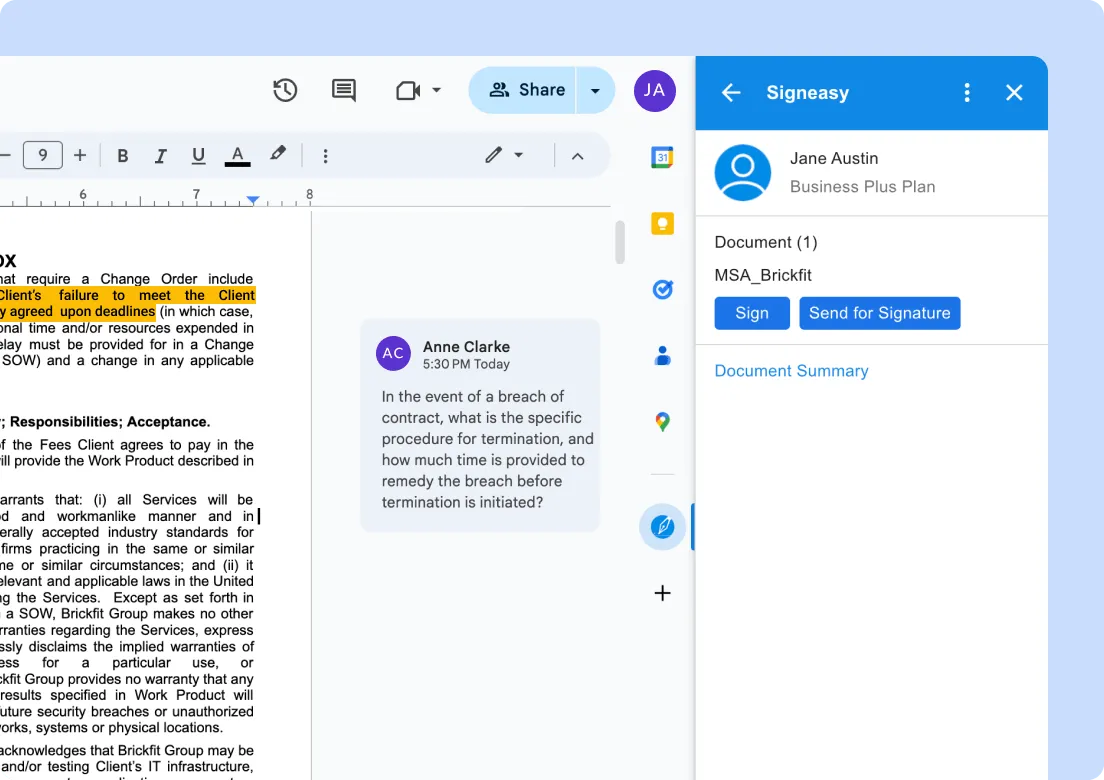Click the right indent marker on ruler
The height and width of the screenshot is (780, 1104).
[253, 201]
